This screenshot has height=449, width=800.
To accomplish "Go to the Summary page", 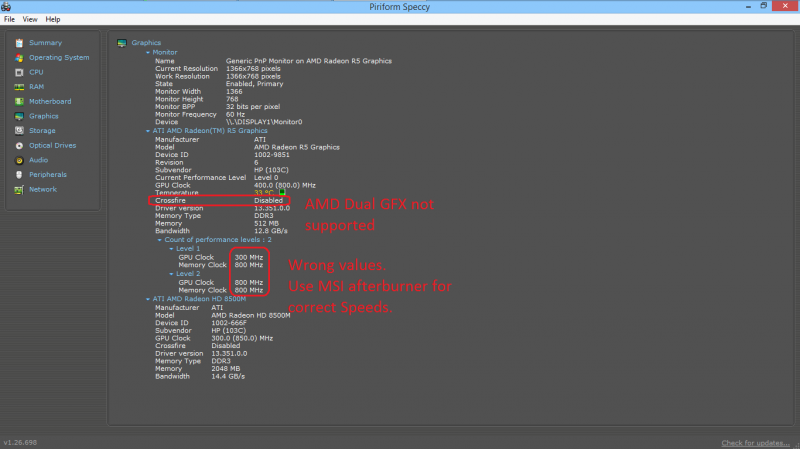I will pyautogui.click(x=45, y=43).
